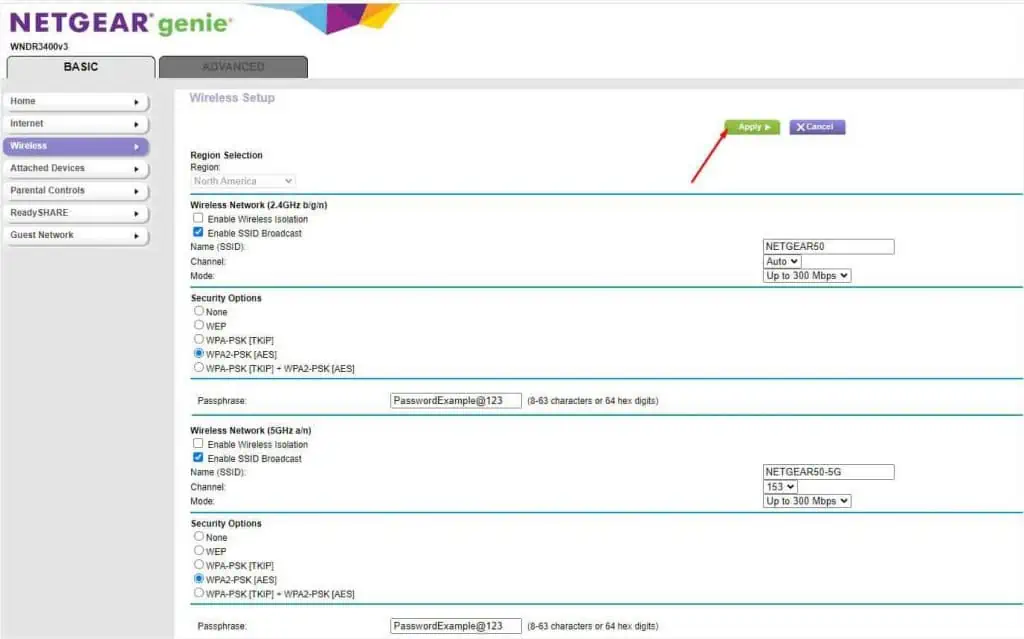Click the NETGEAR50-5G SSID name field
Image resolution: width=1024 pixels, height=639 pixels.
point(828,472)
